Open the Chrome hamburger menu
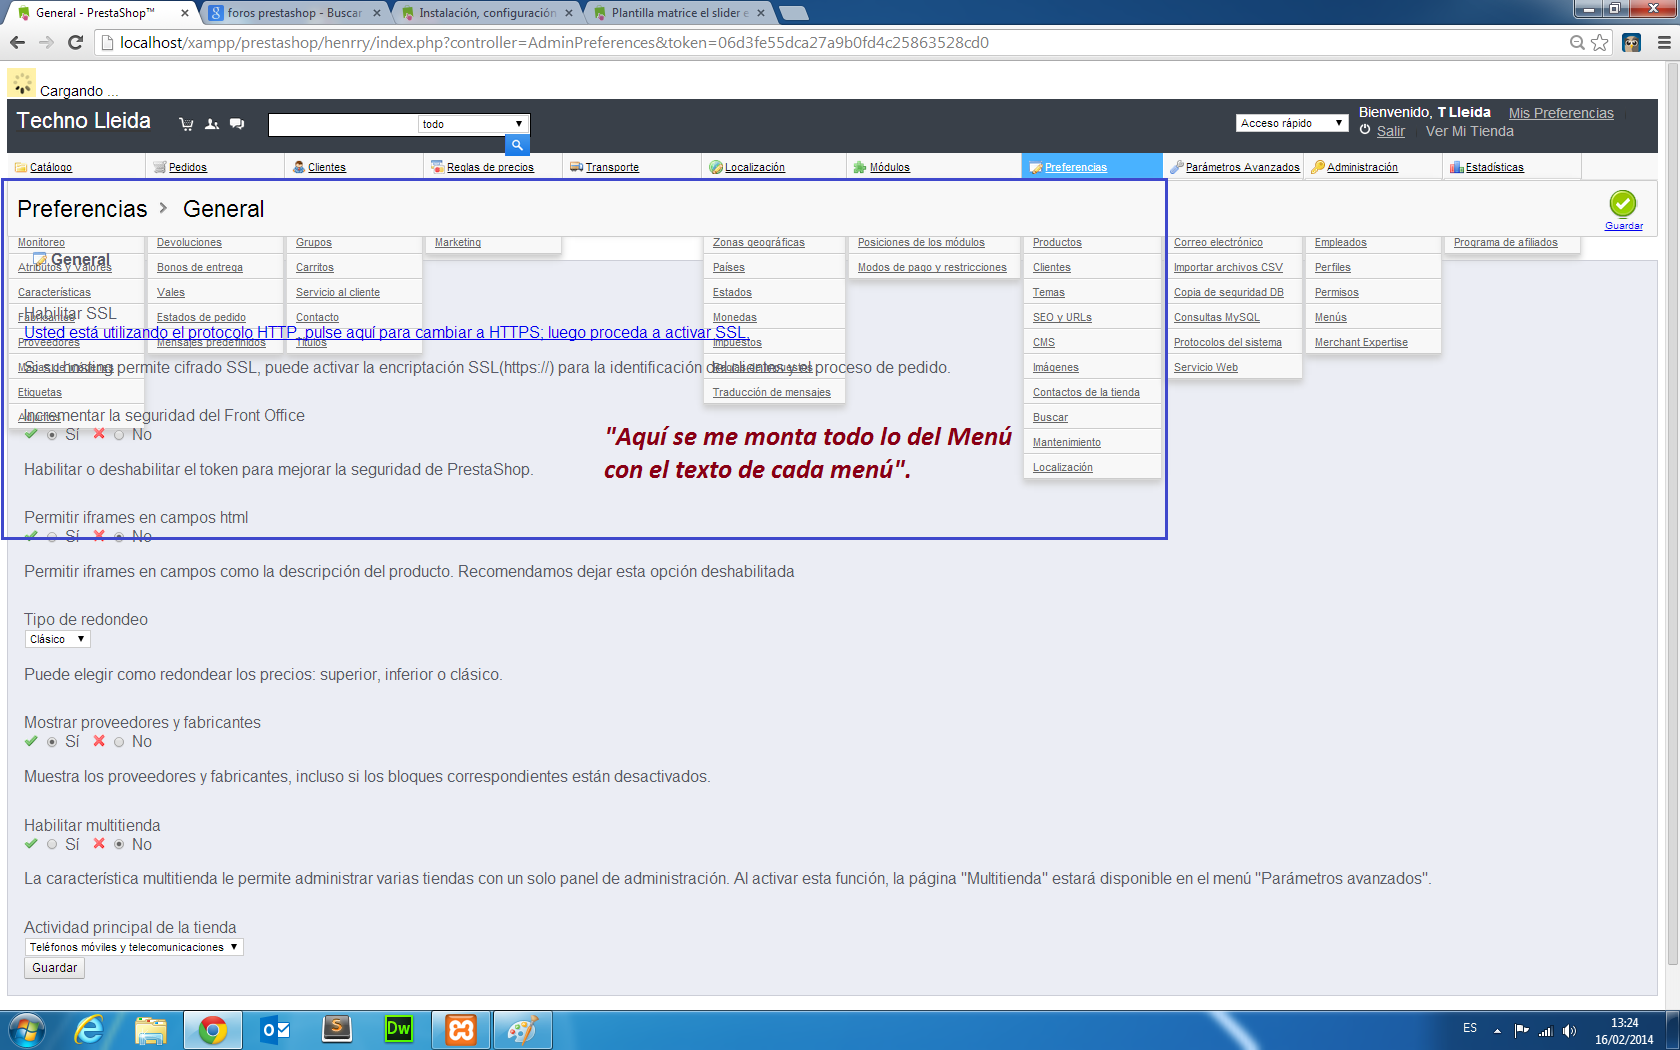The image size is (1680, 1050). point(1664,42)
